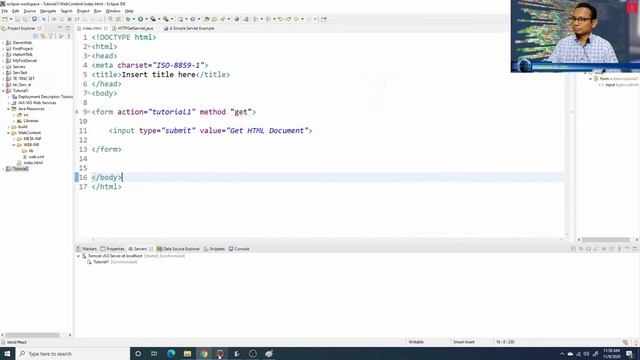This screenshot has height=360, width=640.
Task: Open the Navigate menu
Action: pos(48,11)
